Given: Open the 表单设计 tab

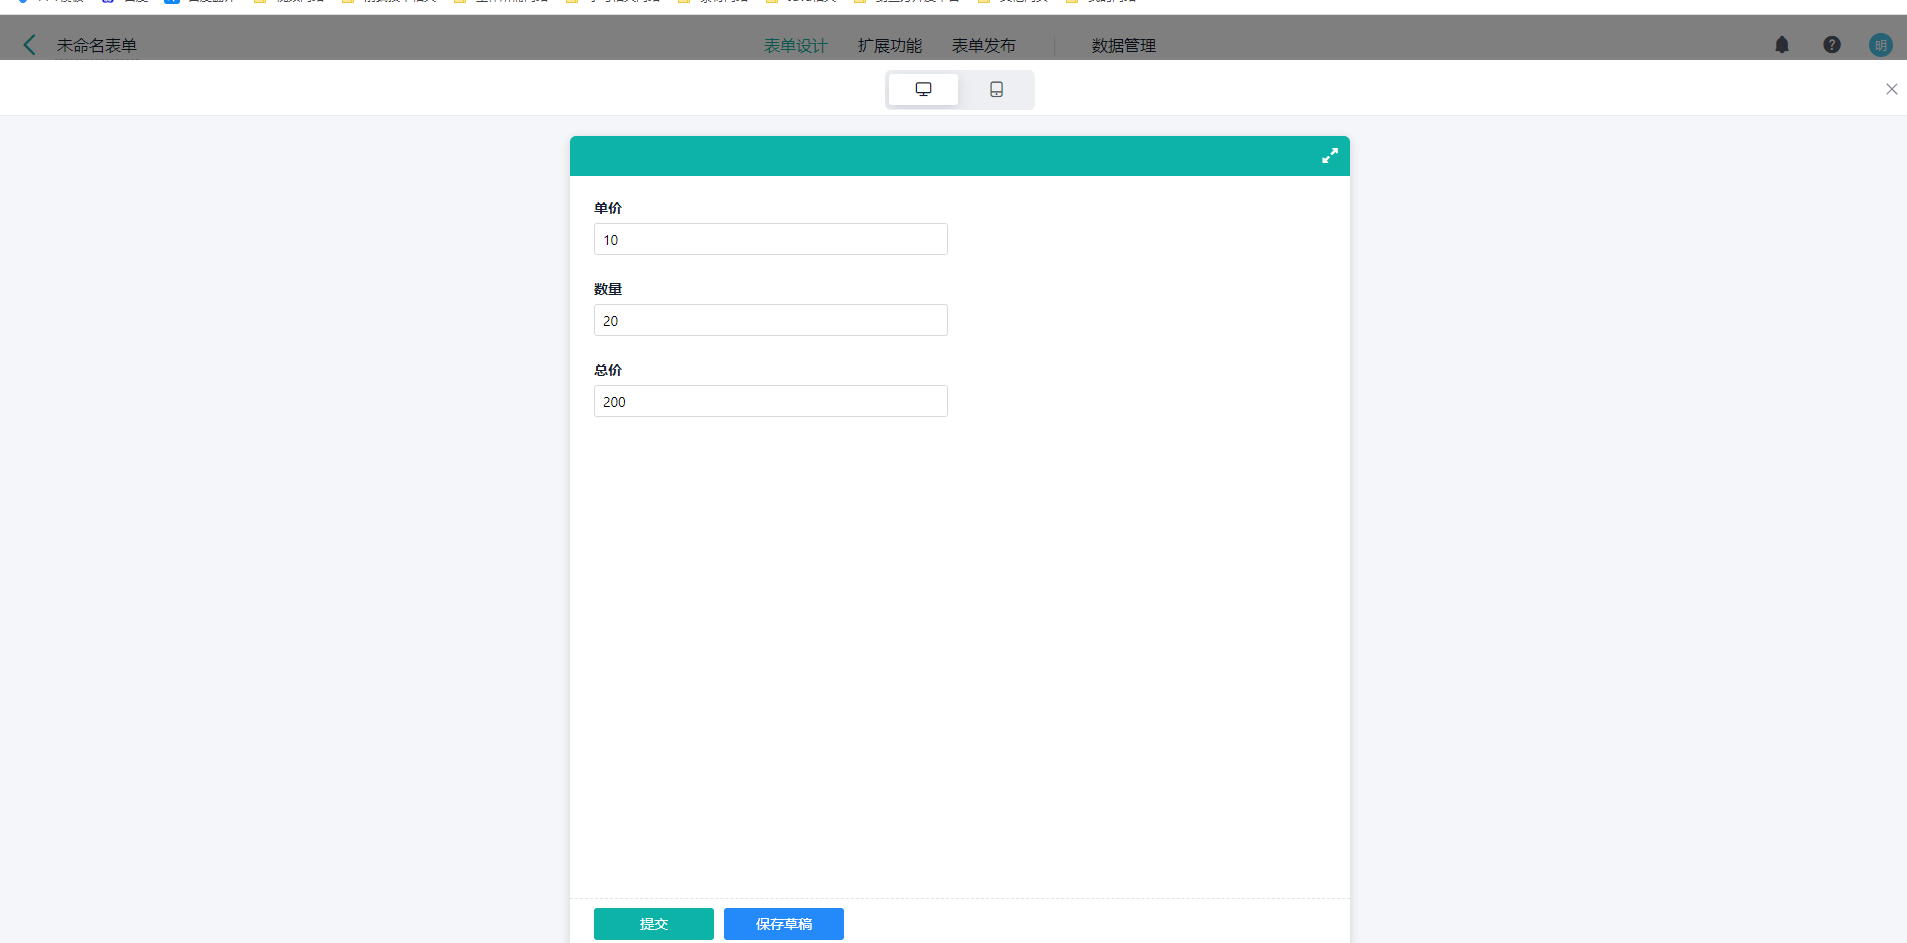Looking at the screenshot, I should (796, 46).
